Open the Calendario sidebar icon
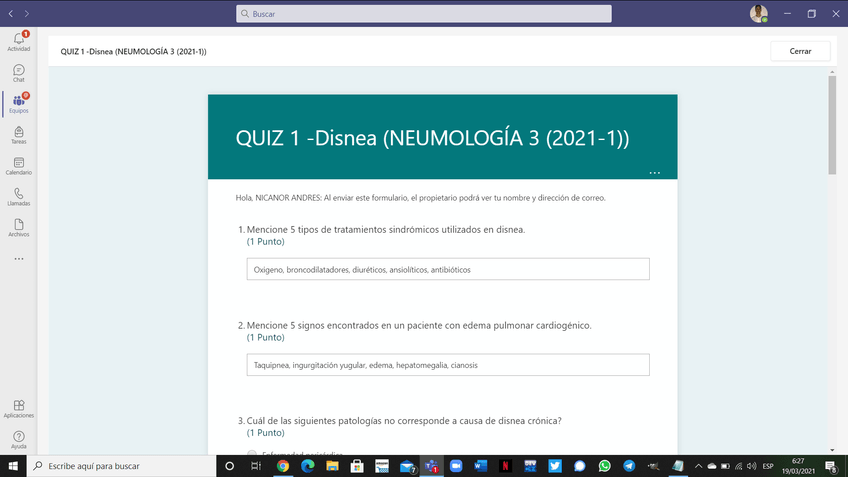The height and width of the screenshot is (477, 848). pos(18,165)
